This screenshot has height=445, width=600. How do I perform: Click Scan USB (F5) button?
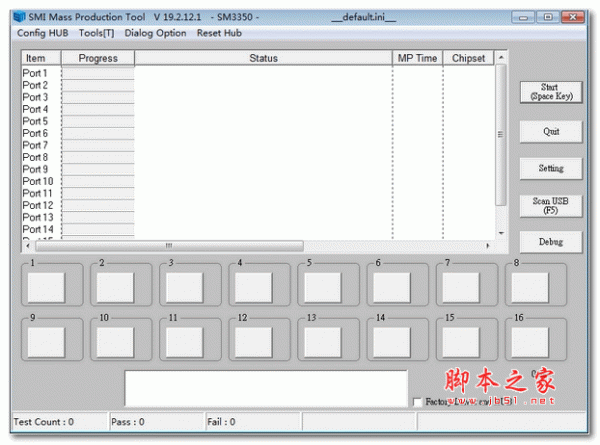tap(551, 206)
